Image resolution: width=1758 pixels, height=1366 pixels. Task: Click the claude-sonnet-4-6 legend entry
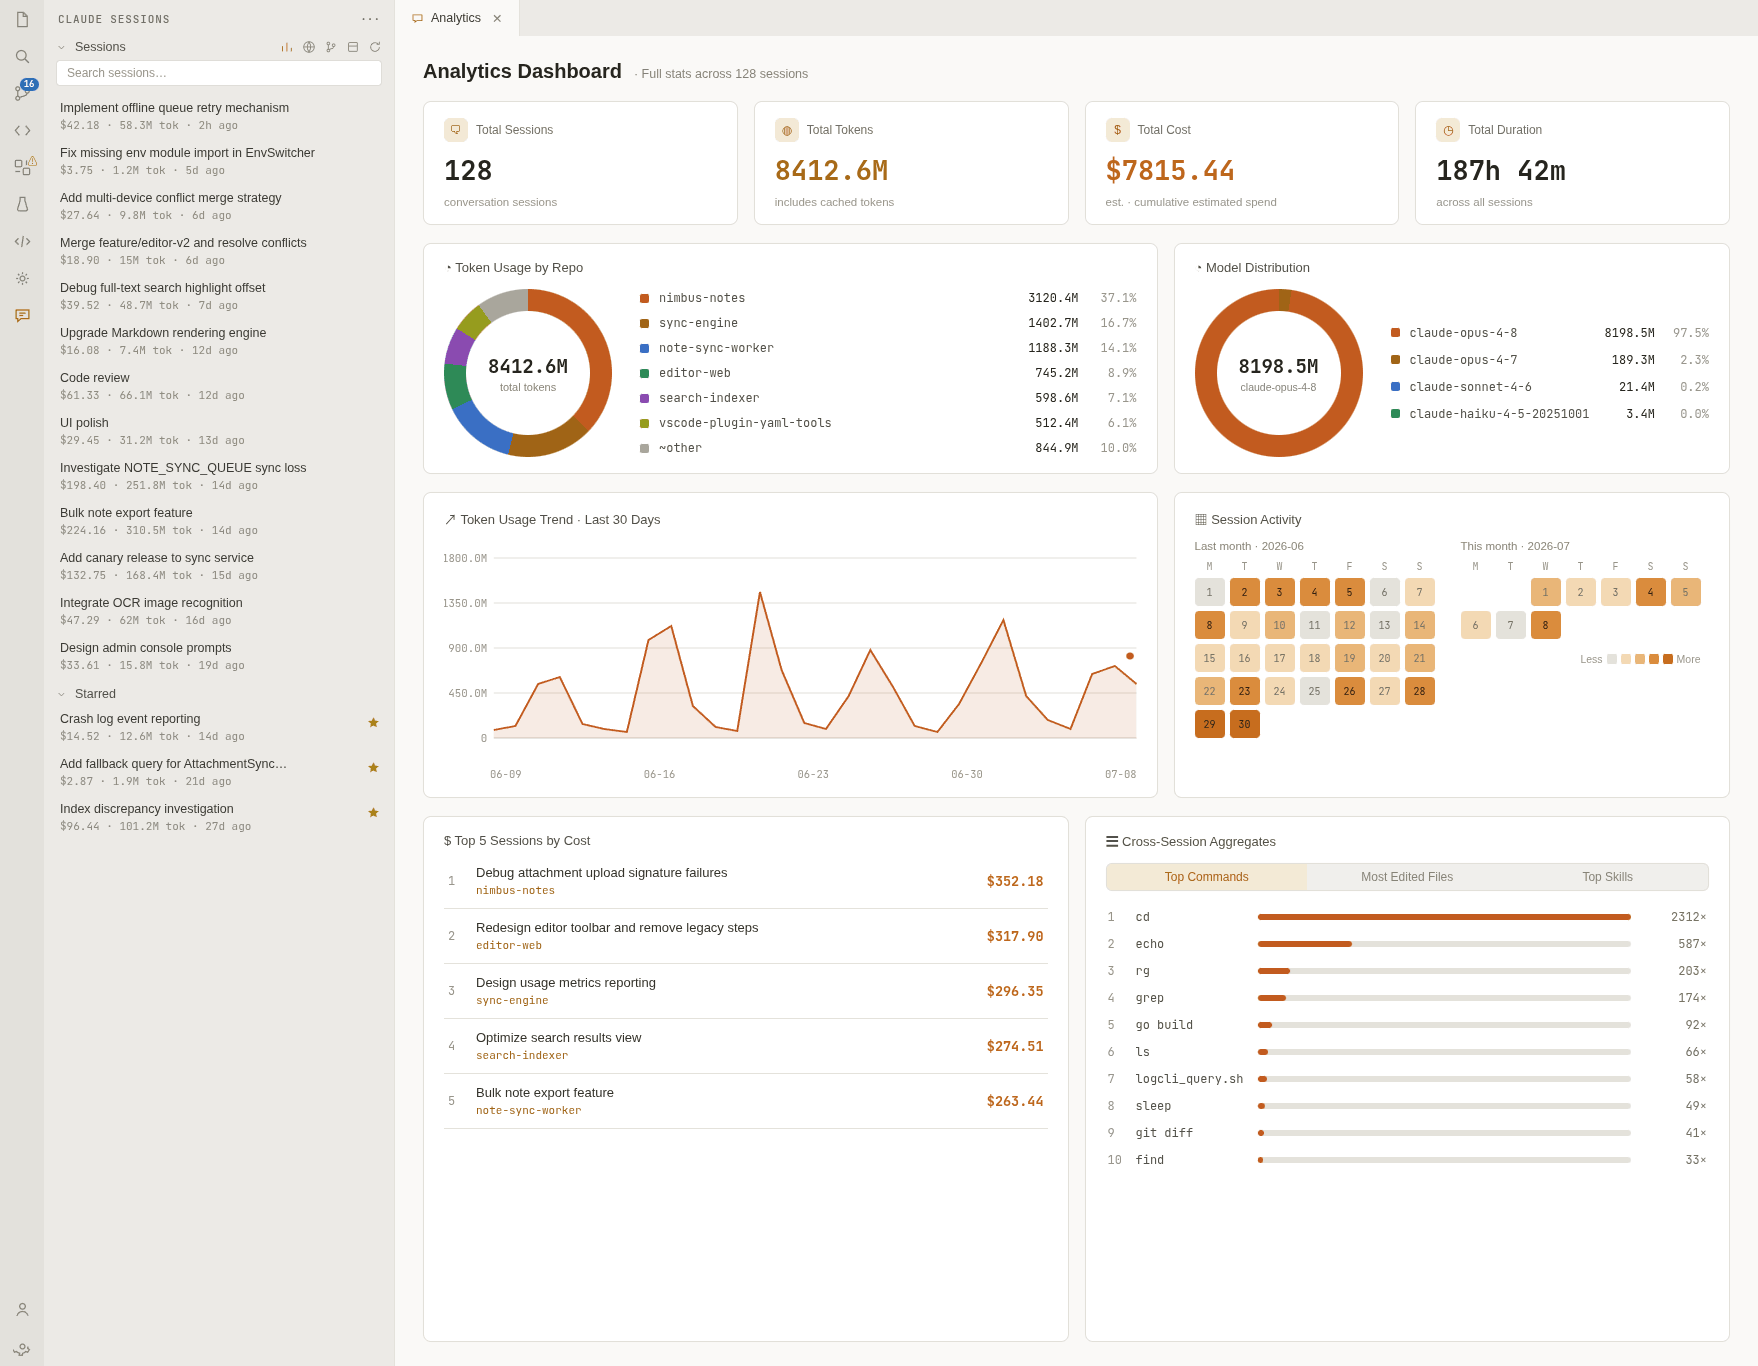(x=1550, y=387)
